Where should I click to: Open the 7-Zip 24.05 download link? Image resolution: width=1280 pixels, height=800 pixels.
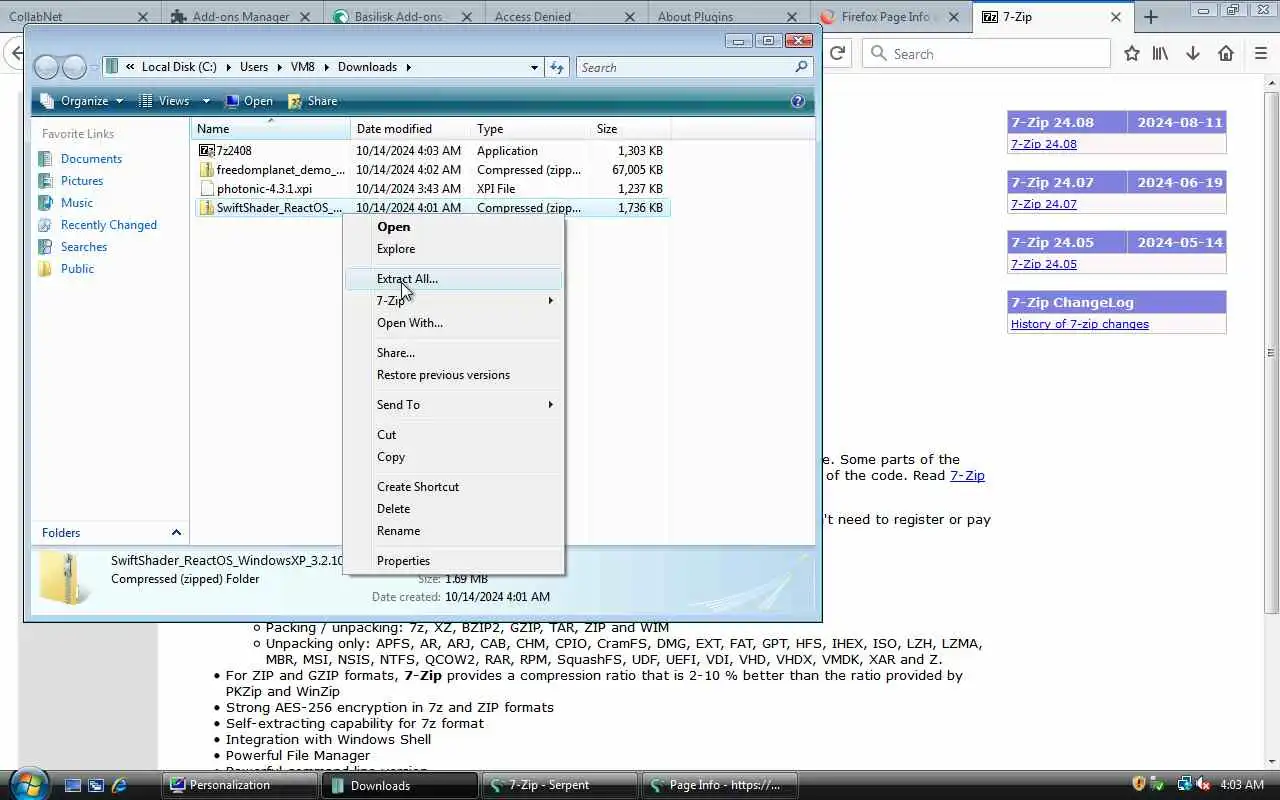click(1043, 264)
